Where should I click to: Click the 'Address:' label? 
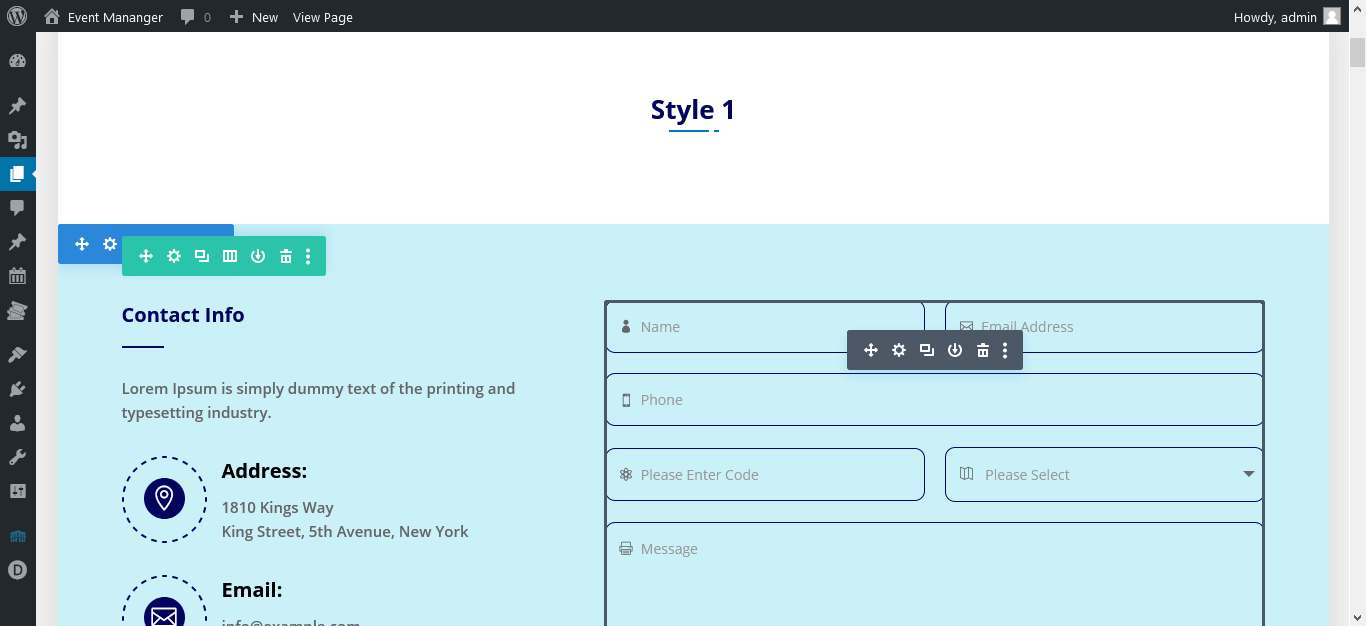(264, 471)
